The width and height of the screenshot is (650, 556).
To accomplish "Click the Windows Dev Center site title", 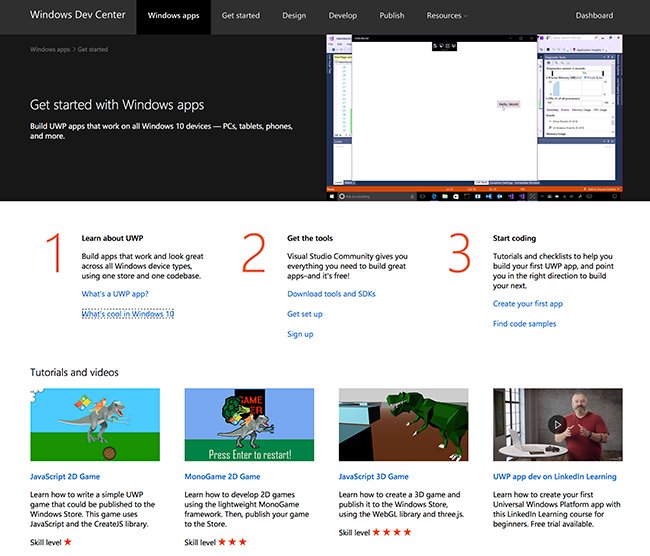I will coord(78,15).
